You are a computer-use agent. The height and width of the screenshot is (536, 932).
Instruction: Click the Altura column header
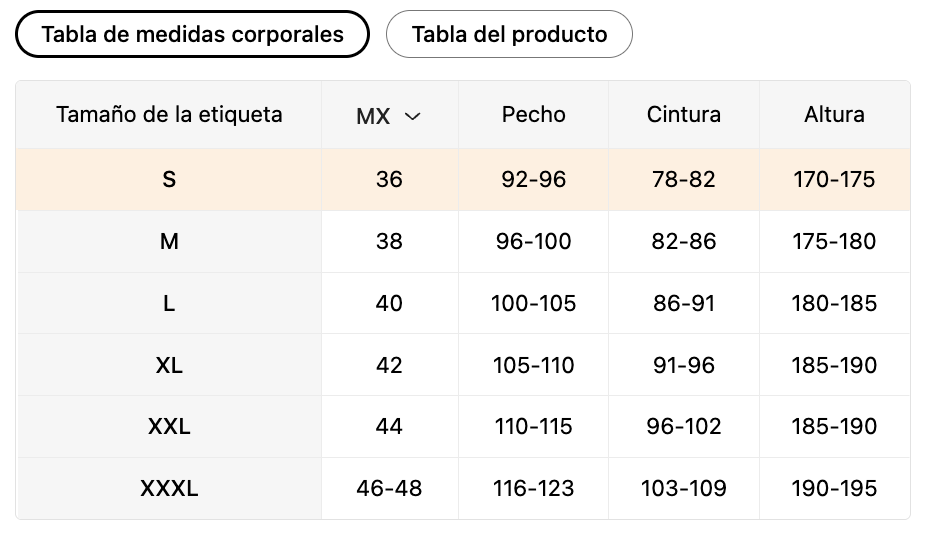tap(834, 114)
